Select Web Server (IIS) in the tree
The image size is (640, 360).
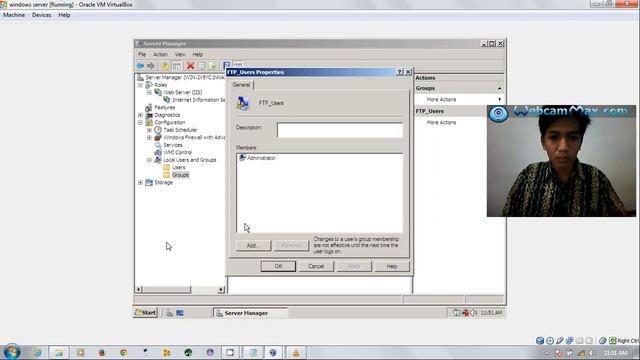182,93
